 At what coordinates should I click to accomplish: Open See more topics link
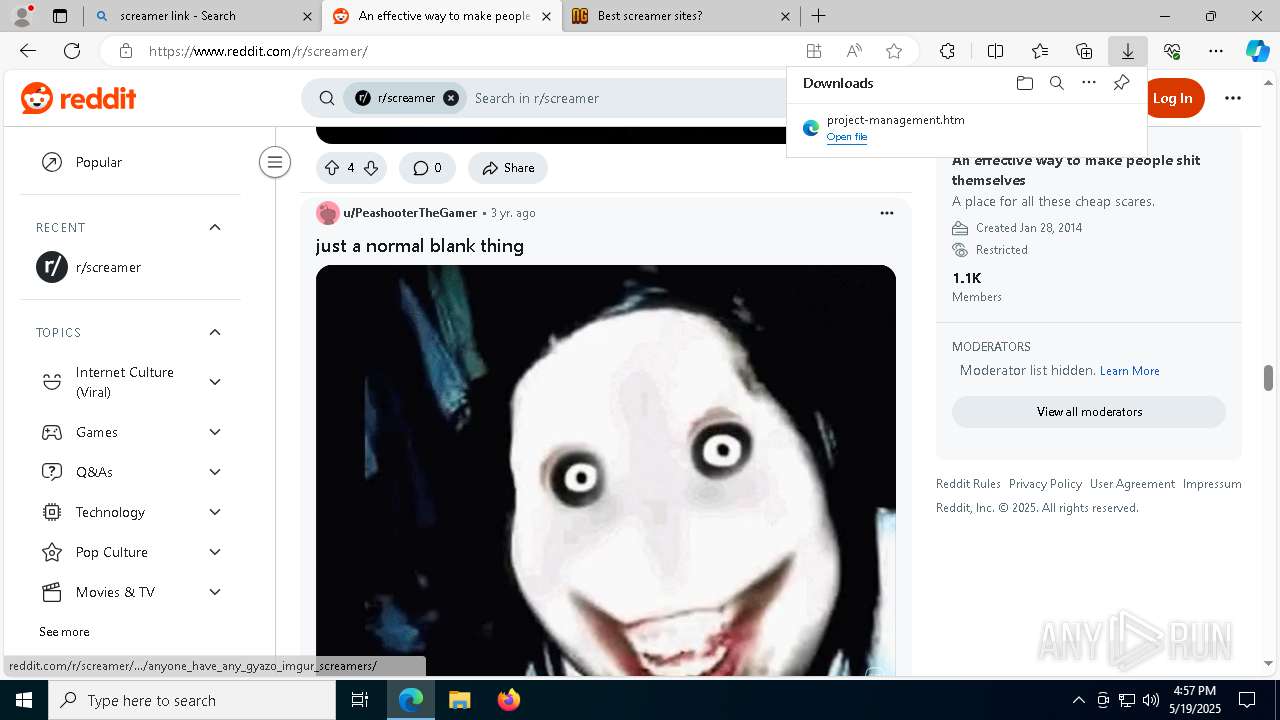click(x=64, y=632)
